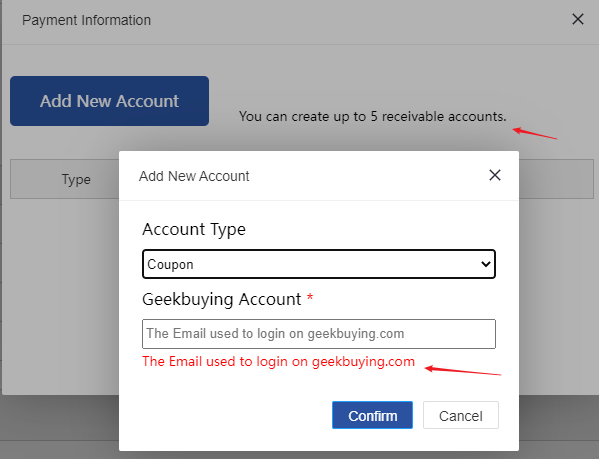
Task: Click the red email validation error message
Action: [x=278, y=362]
